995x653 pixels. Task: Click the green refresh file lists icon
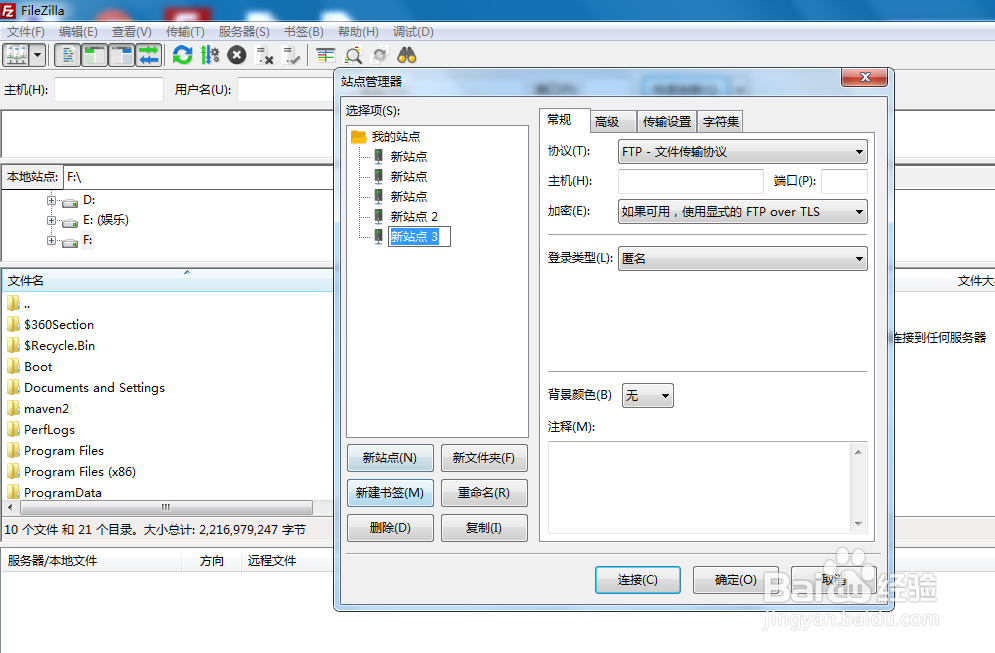click(183, 56)
